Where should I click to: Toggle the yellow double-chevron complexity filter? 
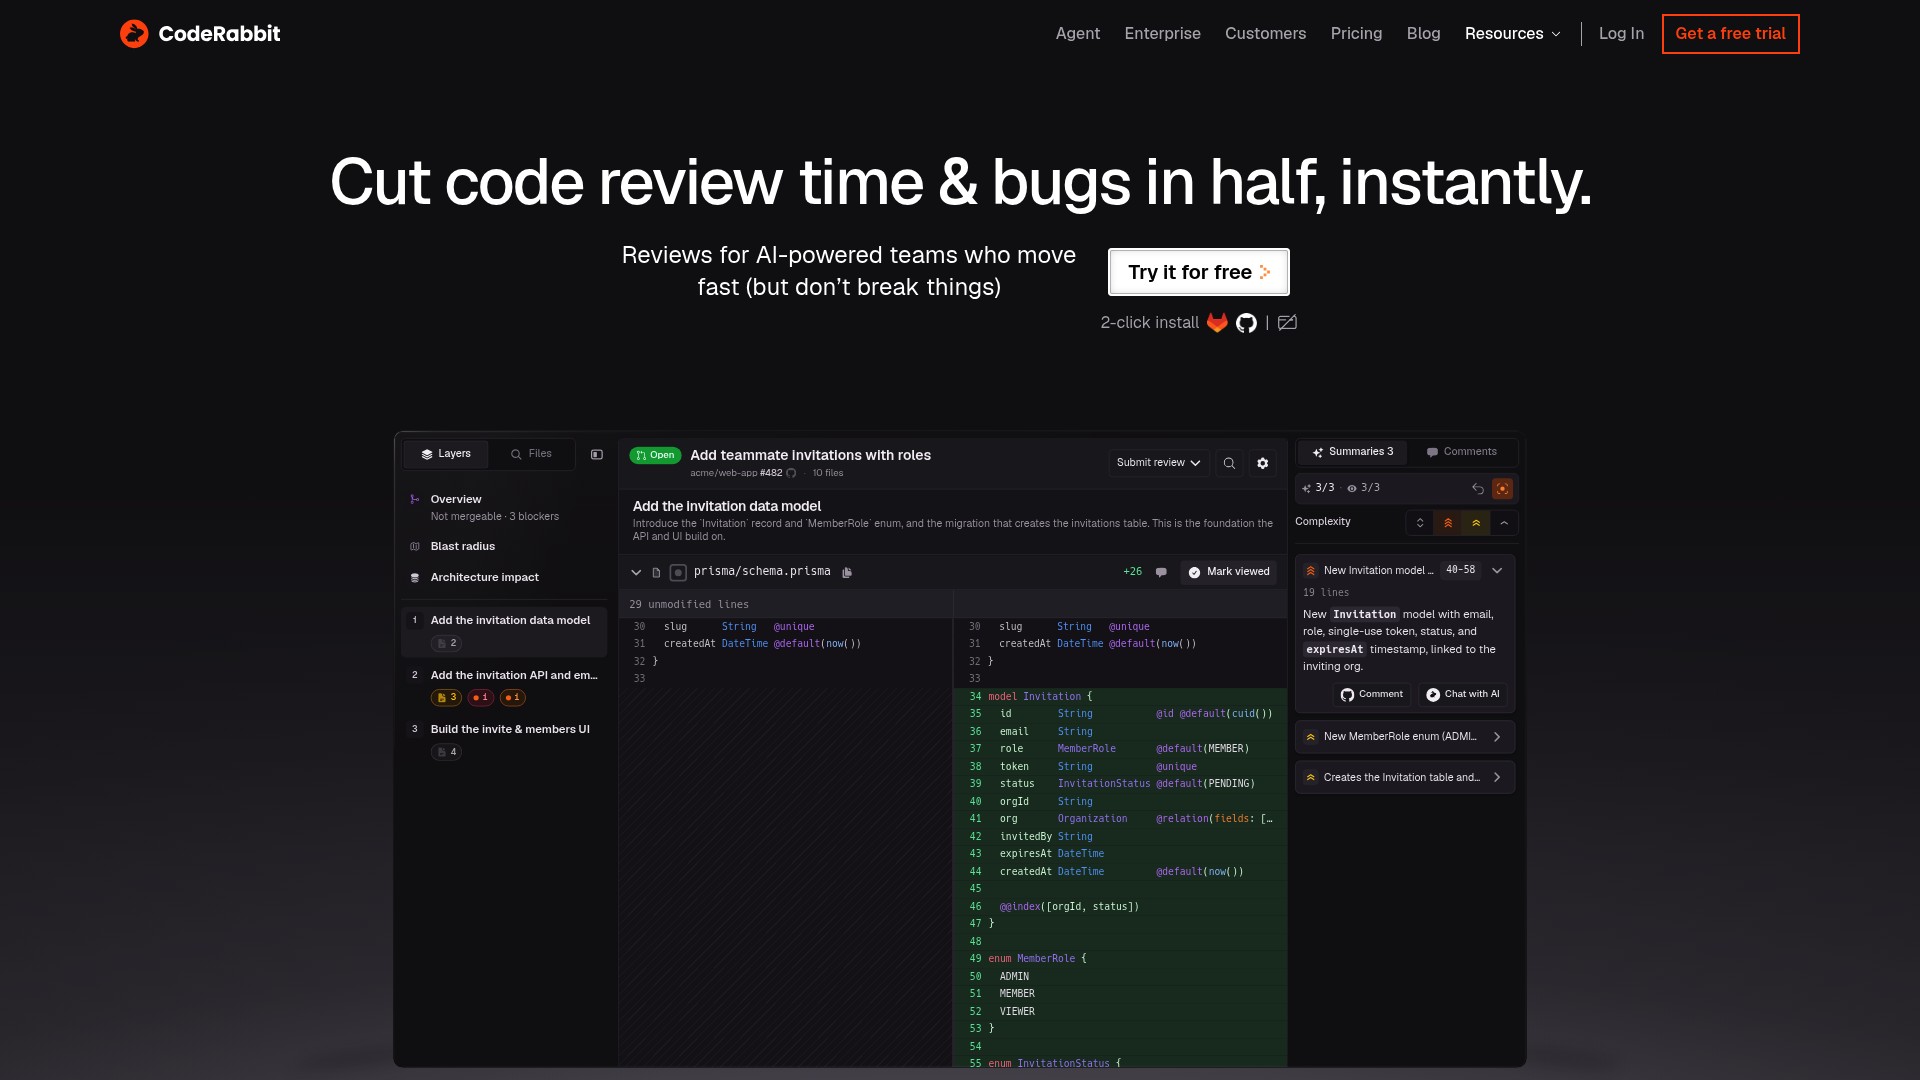1476,522
